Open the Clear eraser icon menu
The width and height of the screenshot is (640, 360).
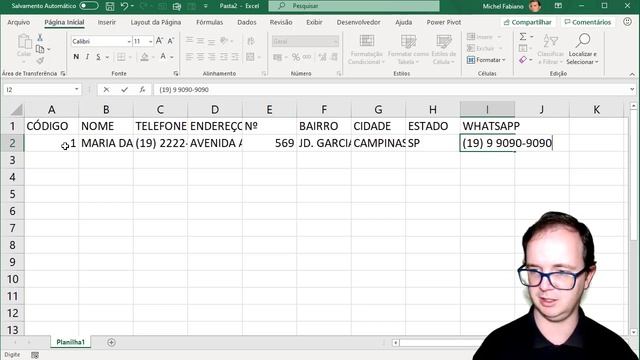click(x=523, y=60)
